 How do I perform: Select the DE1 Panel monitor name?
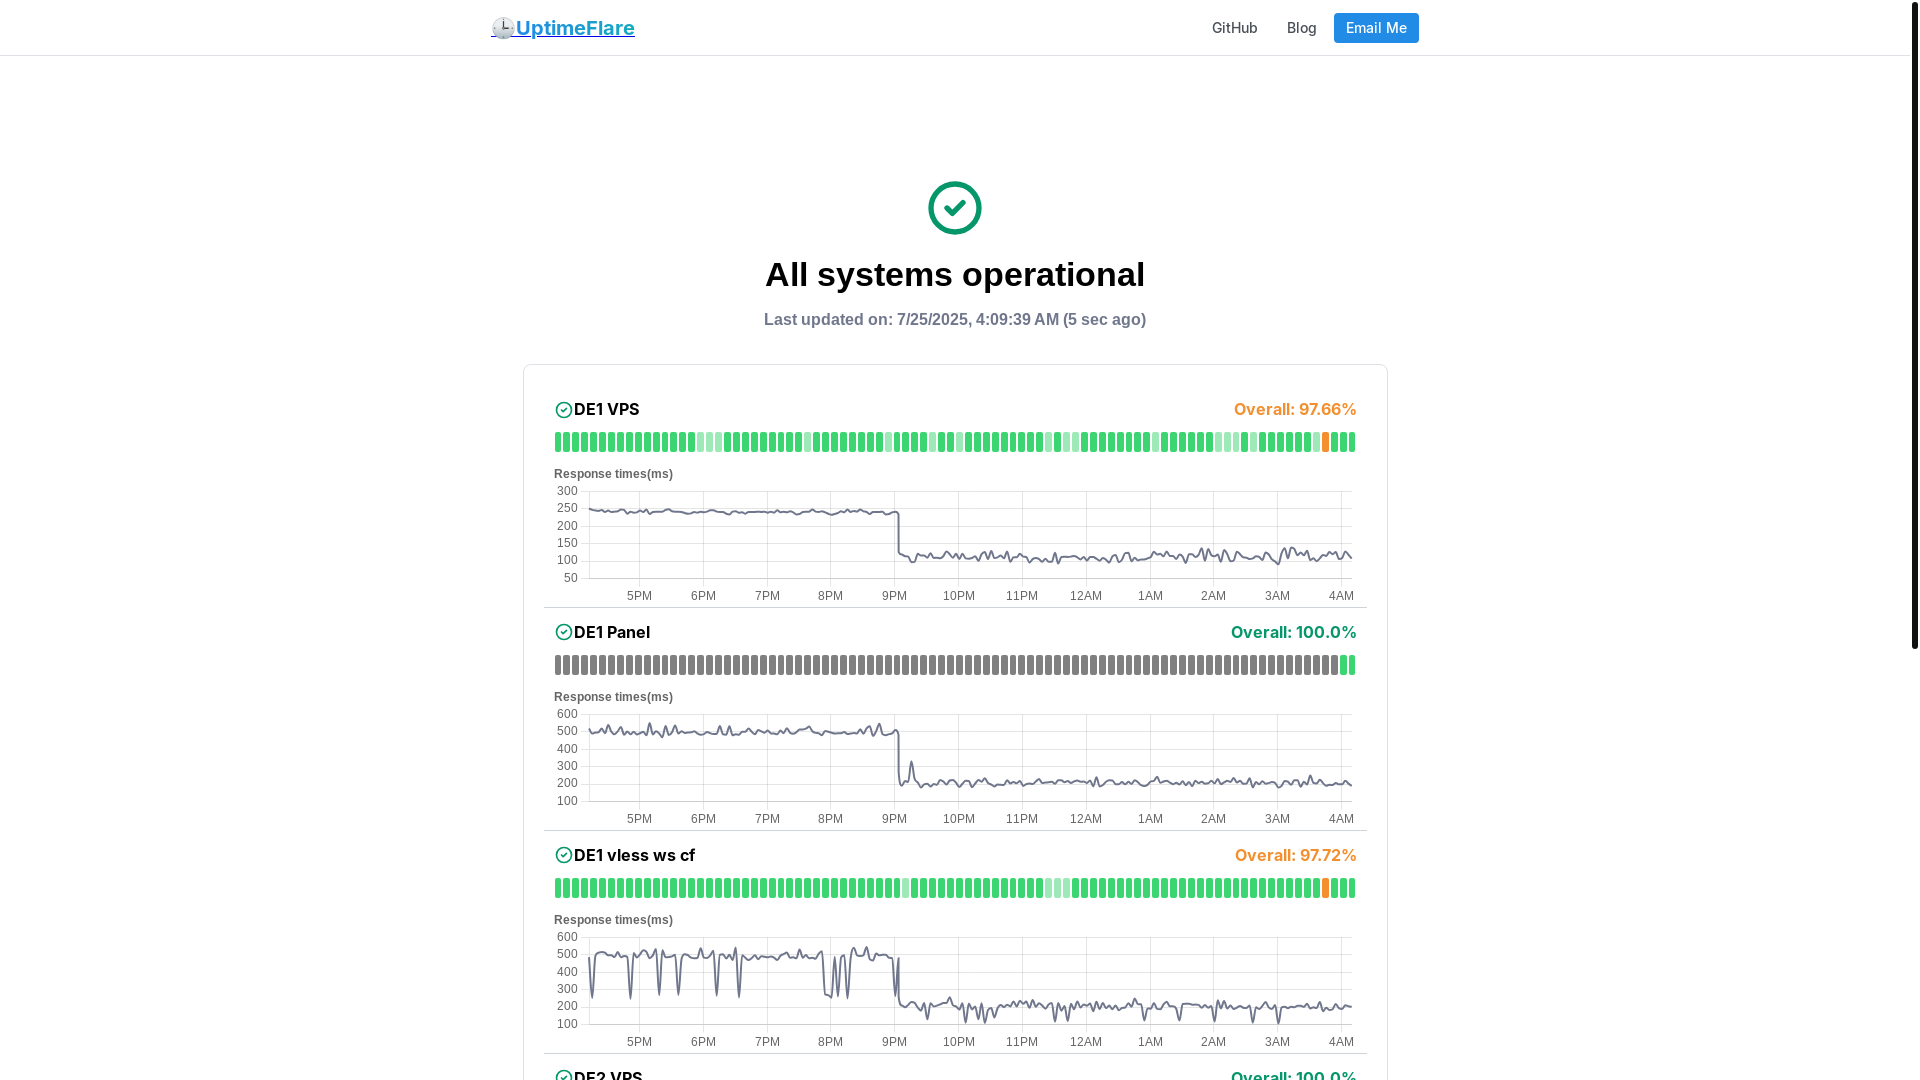(x=612, y=632)
